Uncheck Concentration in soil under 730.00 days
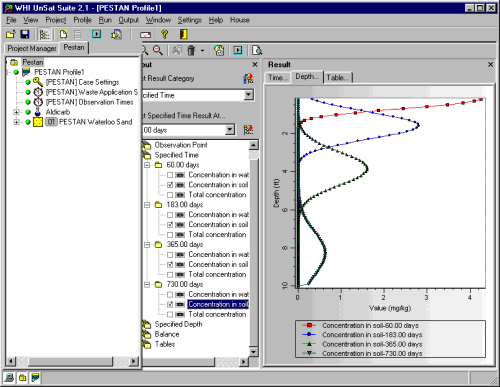 [170, 304]
